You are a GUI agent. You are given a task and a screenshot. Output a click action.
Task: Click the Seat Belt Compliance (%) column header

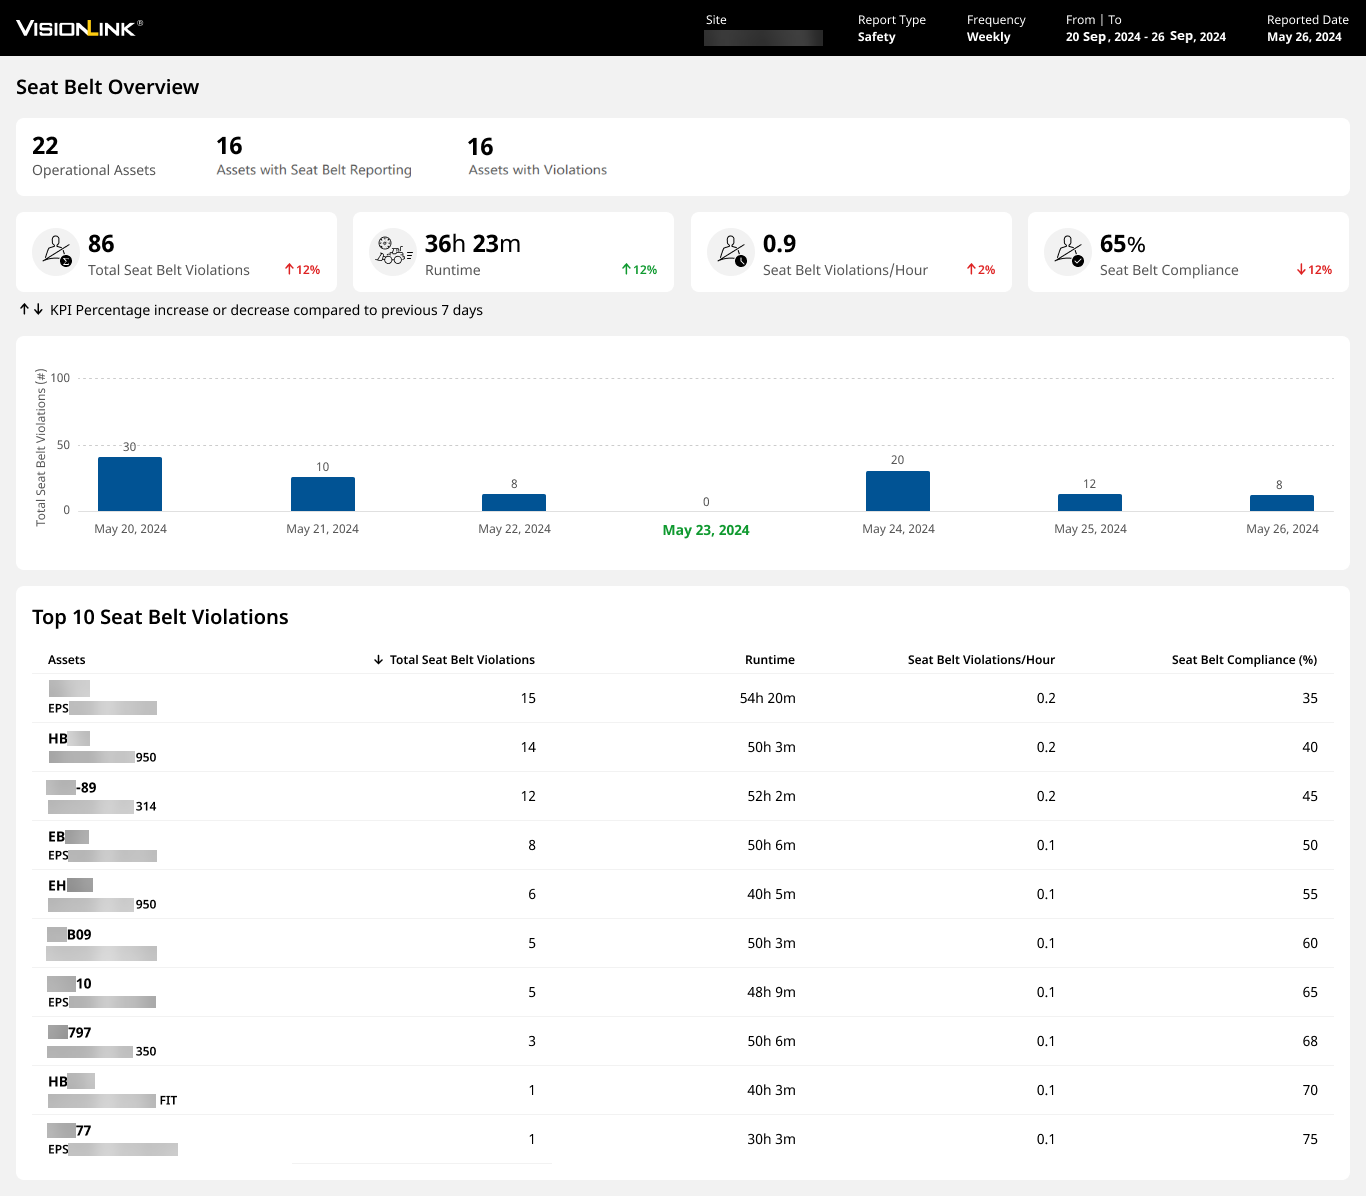coord(1243,660)
